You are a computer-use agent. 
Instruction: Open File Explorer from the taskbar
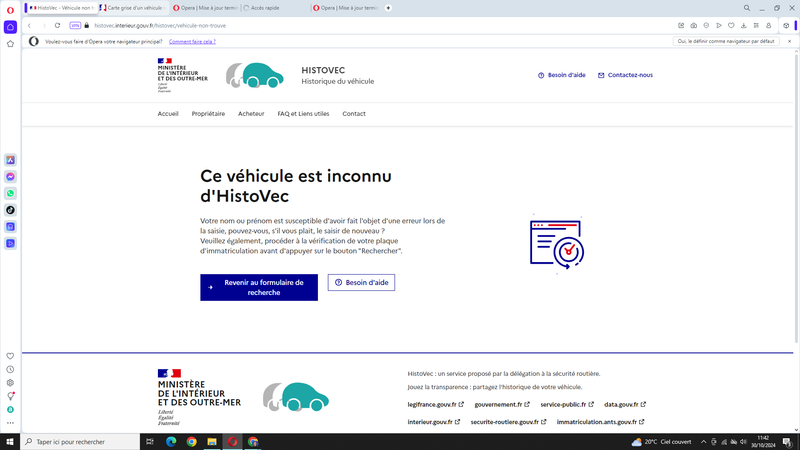click(212, 442)
